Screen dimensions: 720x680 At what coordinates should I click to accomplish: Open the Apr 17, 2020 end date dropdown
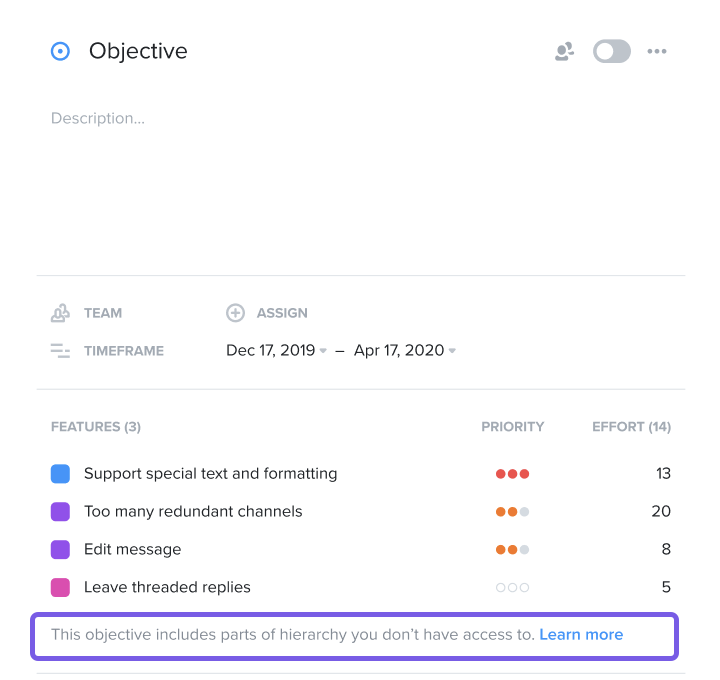click(405, 350)
